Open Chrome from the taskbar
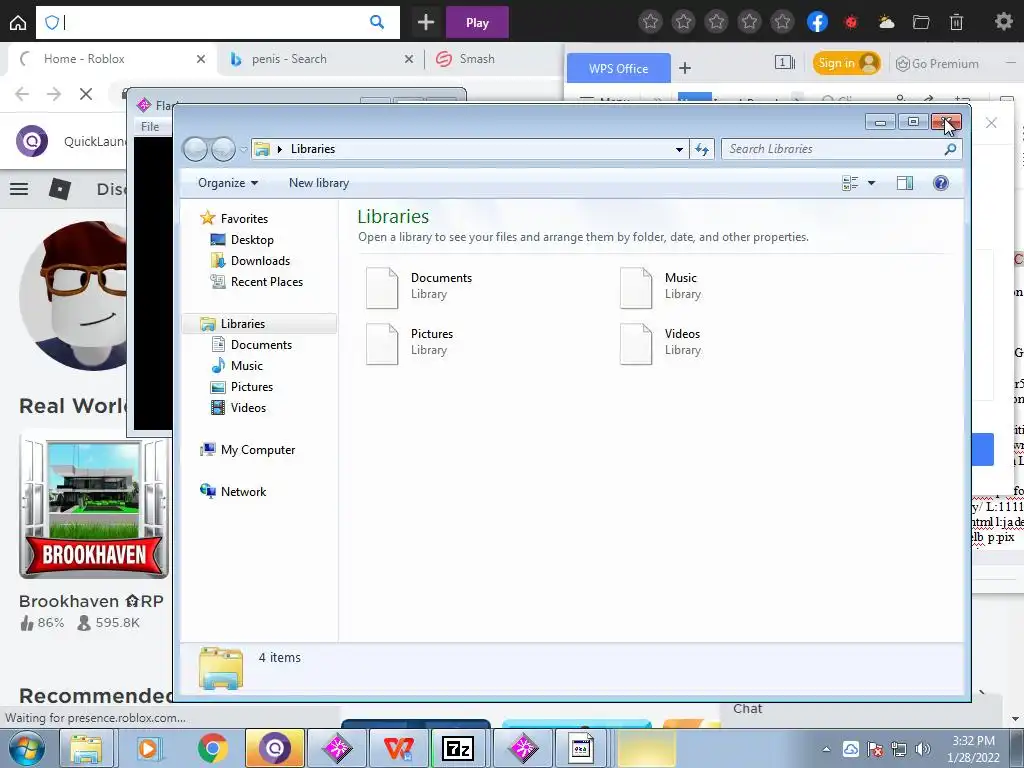The width and height of the screenshot is (1024, 768). tap(212, 748)
